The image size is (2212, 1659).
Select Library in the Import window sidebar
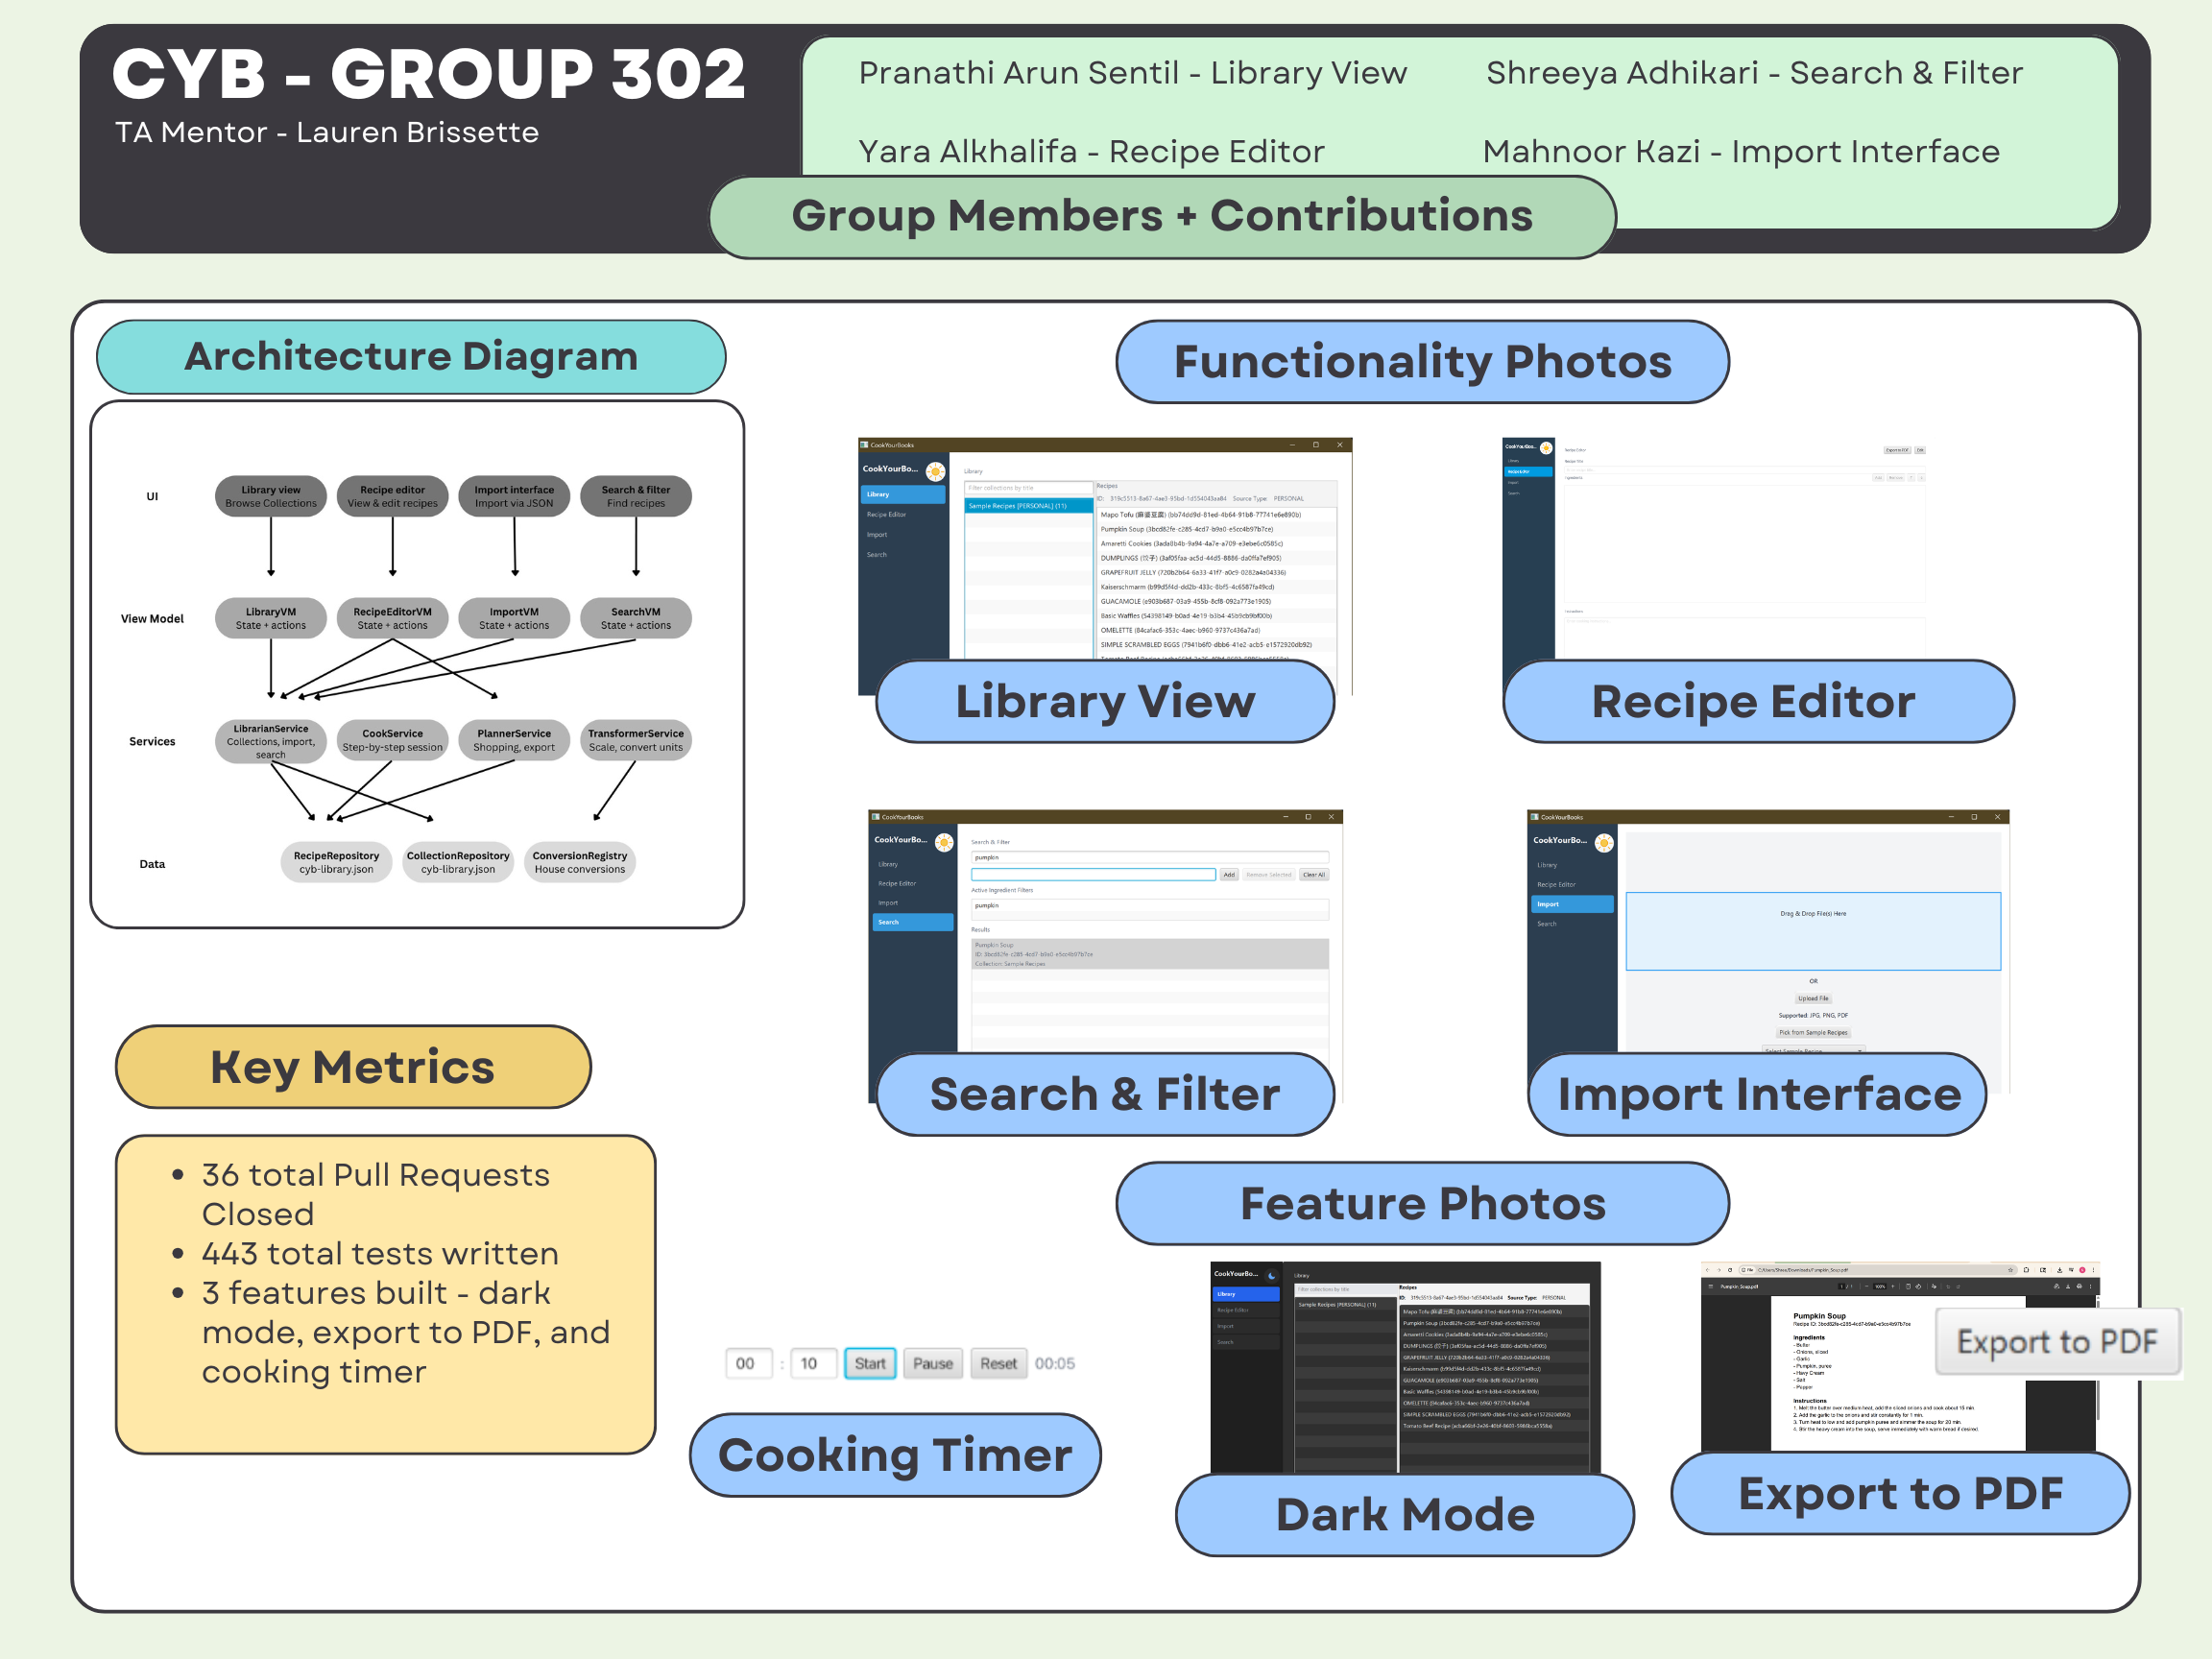pyautogui.click(x=1547, y=865)
